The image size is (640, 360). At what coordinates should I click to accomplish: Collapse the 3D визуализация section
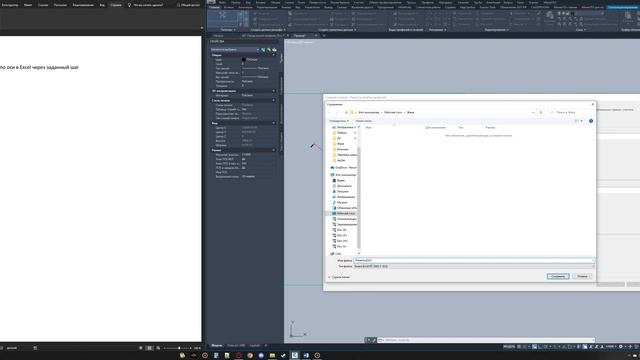click(274, 91)
